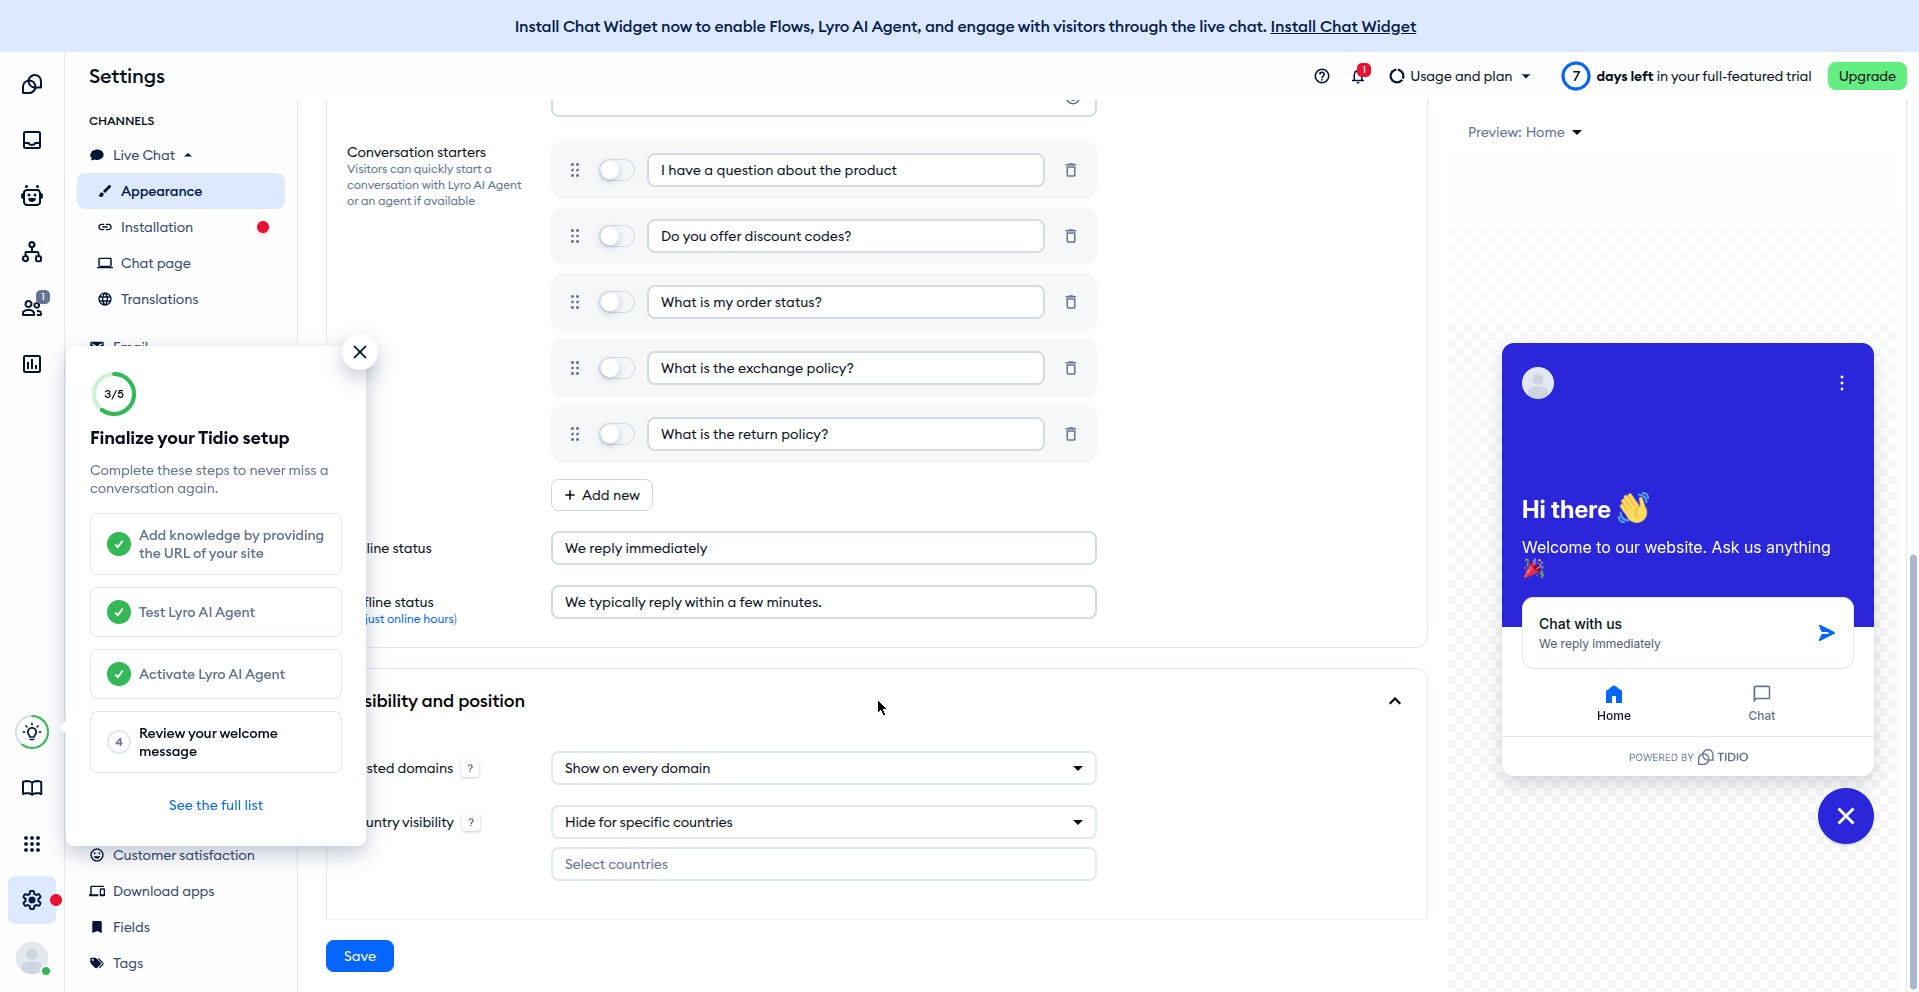
Task: Open the Lyro AI bot sidebar icon
Action: pyautogui.click(x=32, y=196)
